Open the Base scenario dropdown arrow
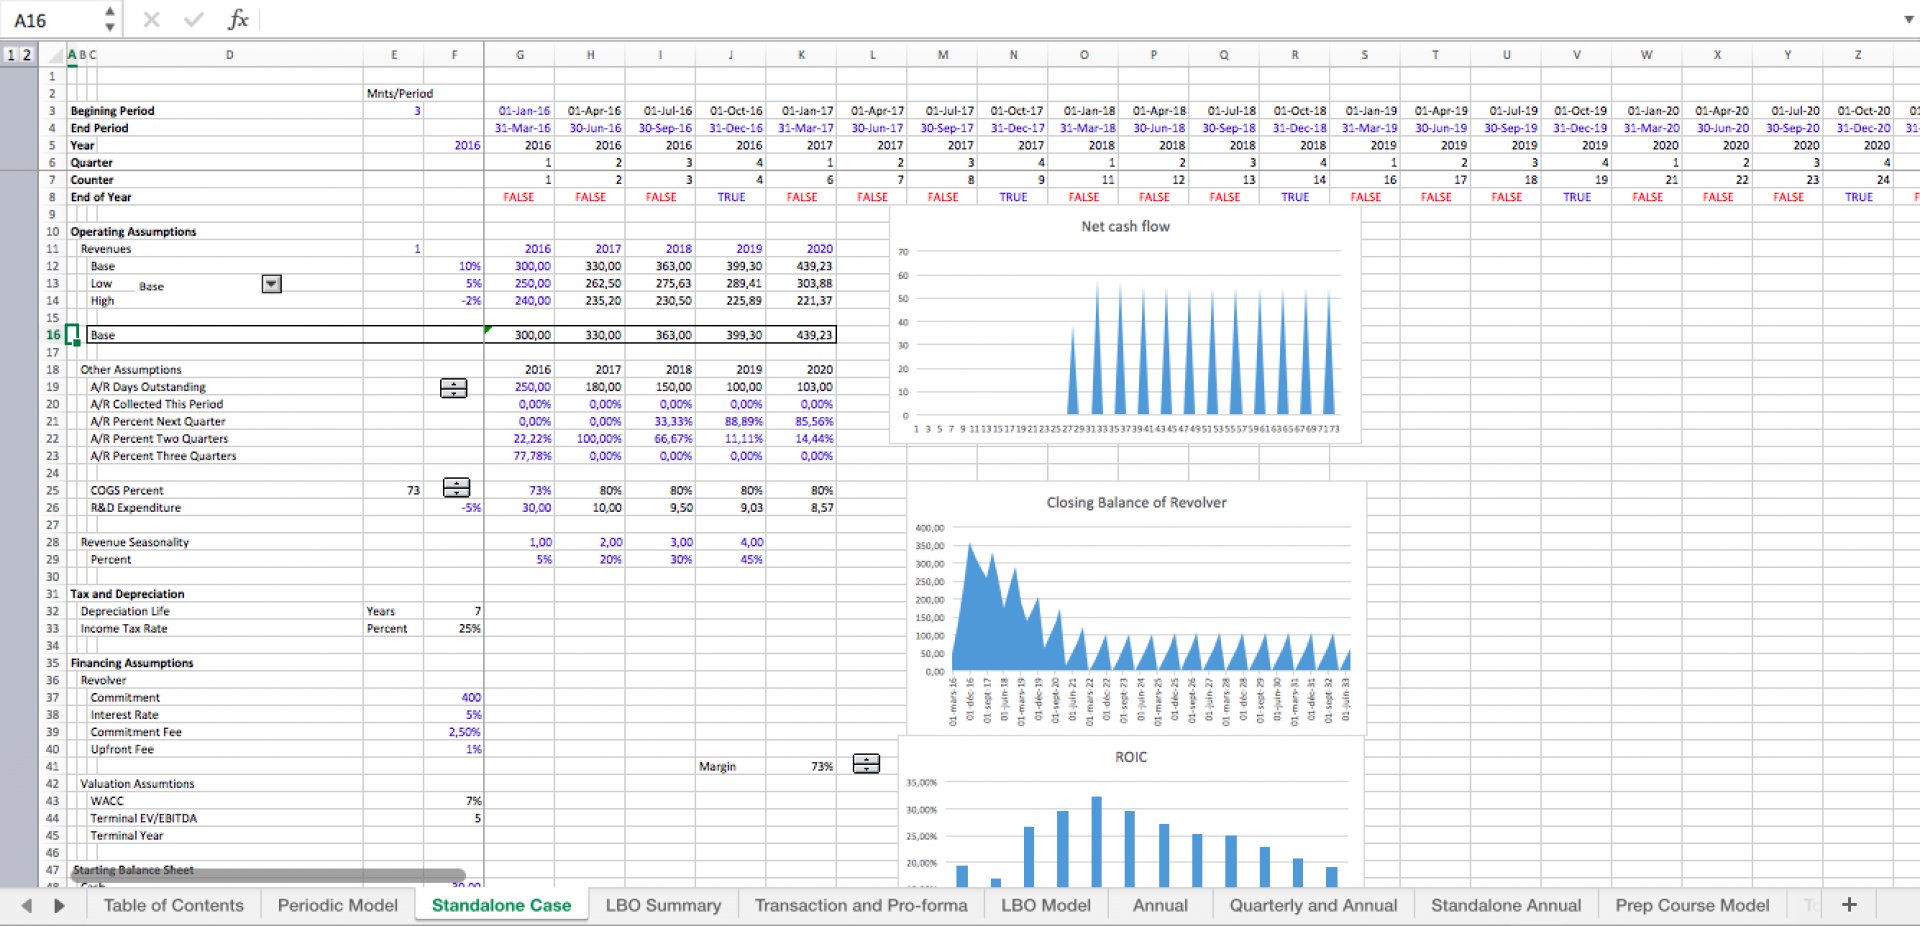 (271, 284)
